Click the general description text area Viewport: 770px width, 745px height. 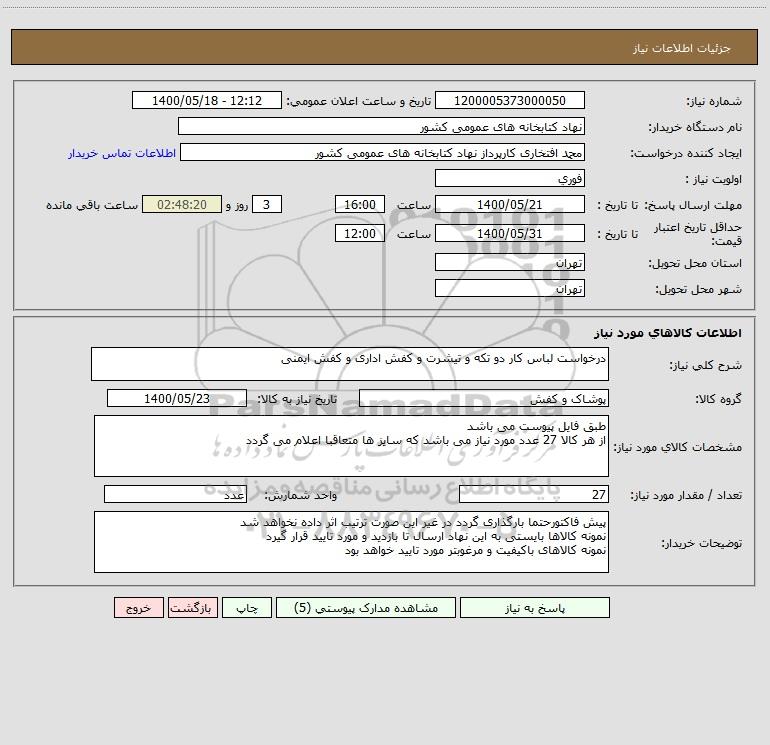(x=350, y=364)
